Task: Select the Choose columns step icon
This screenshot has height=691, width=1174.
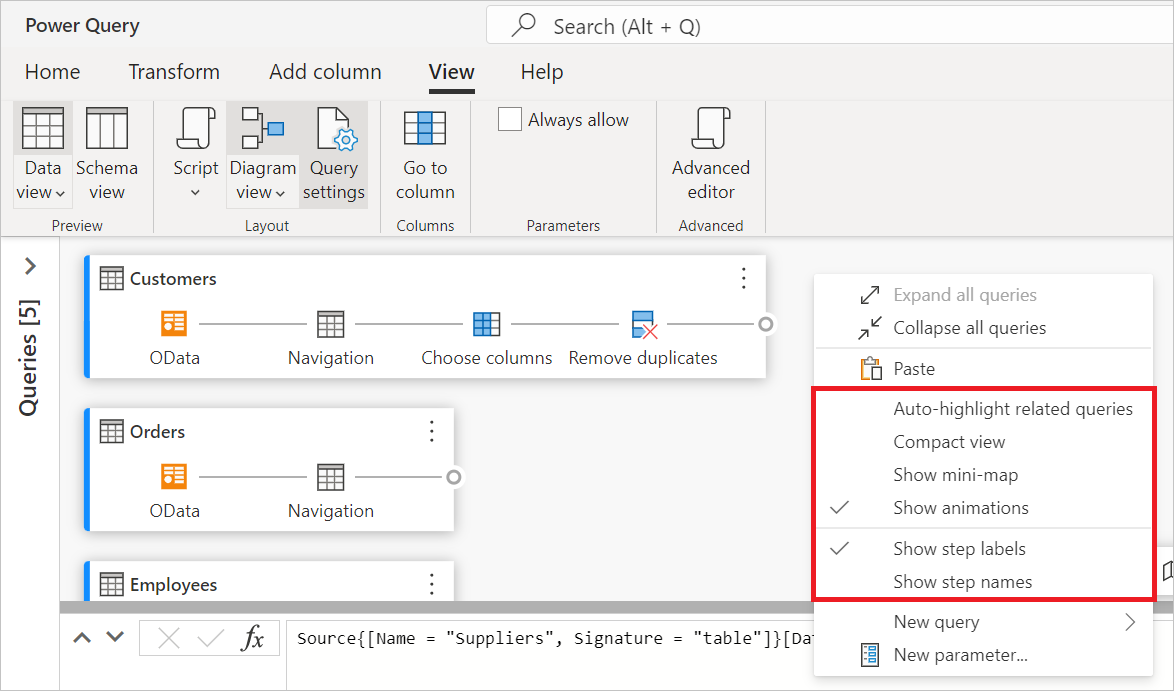Action: [487, 324]
